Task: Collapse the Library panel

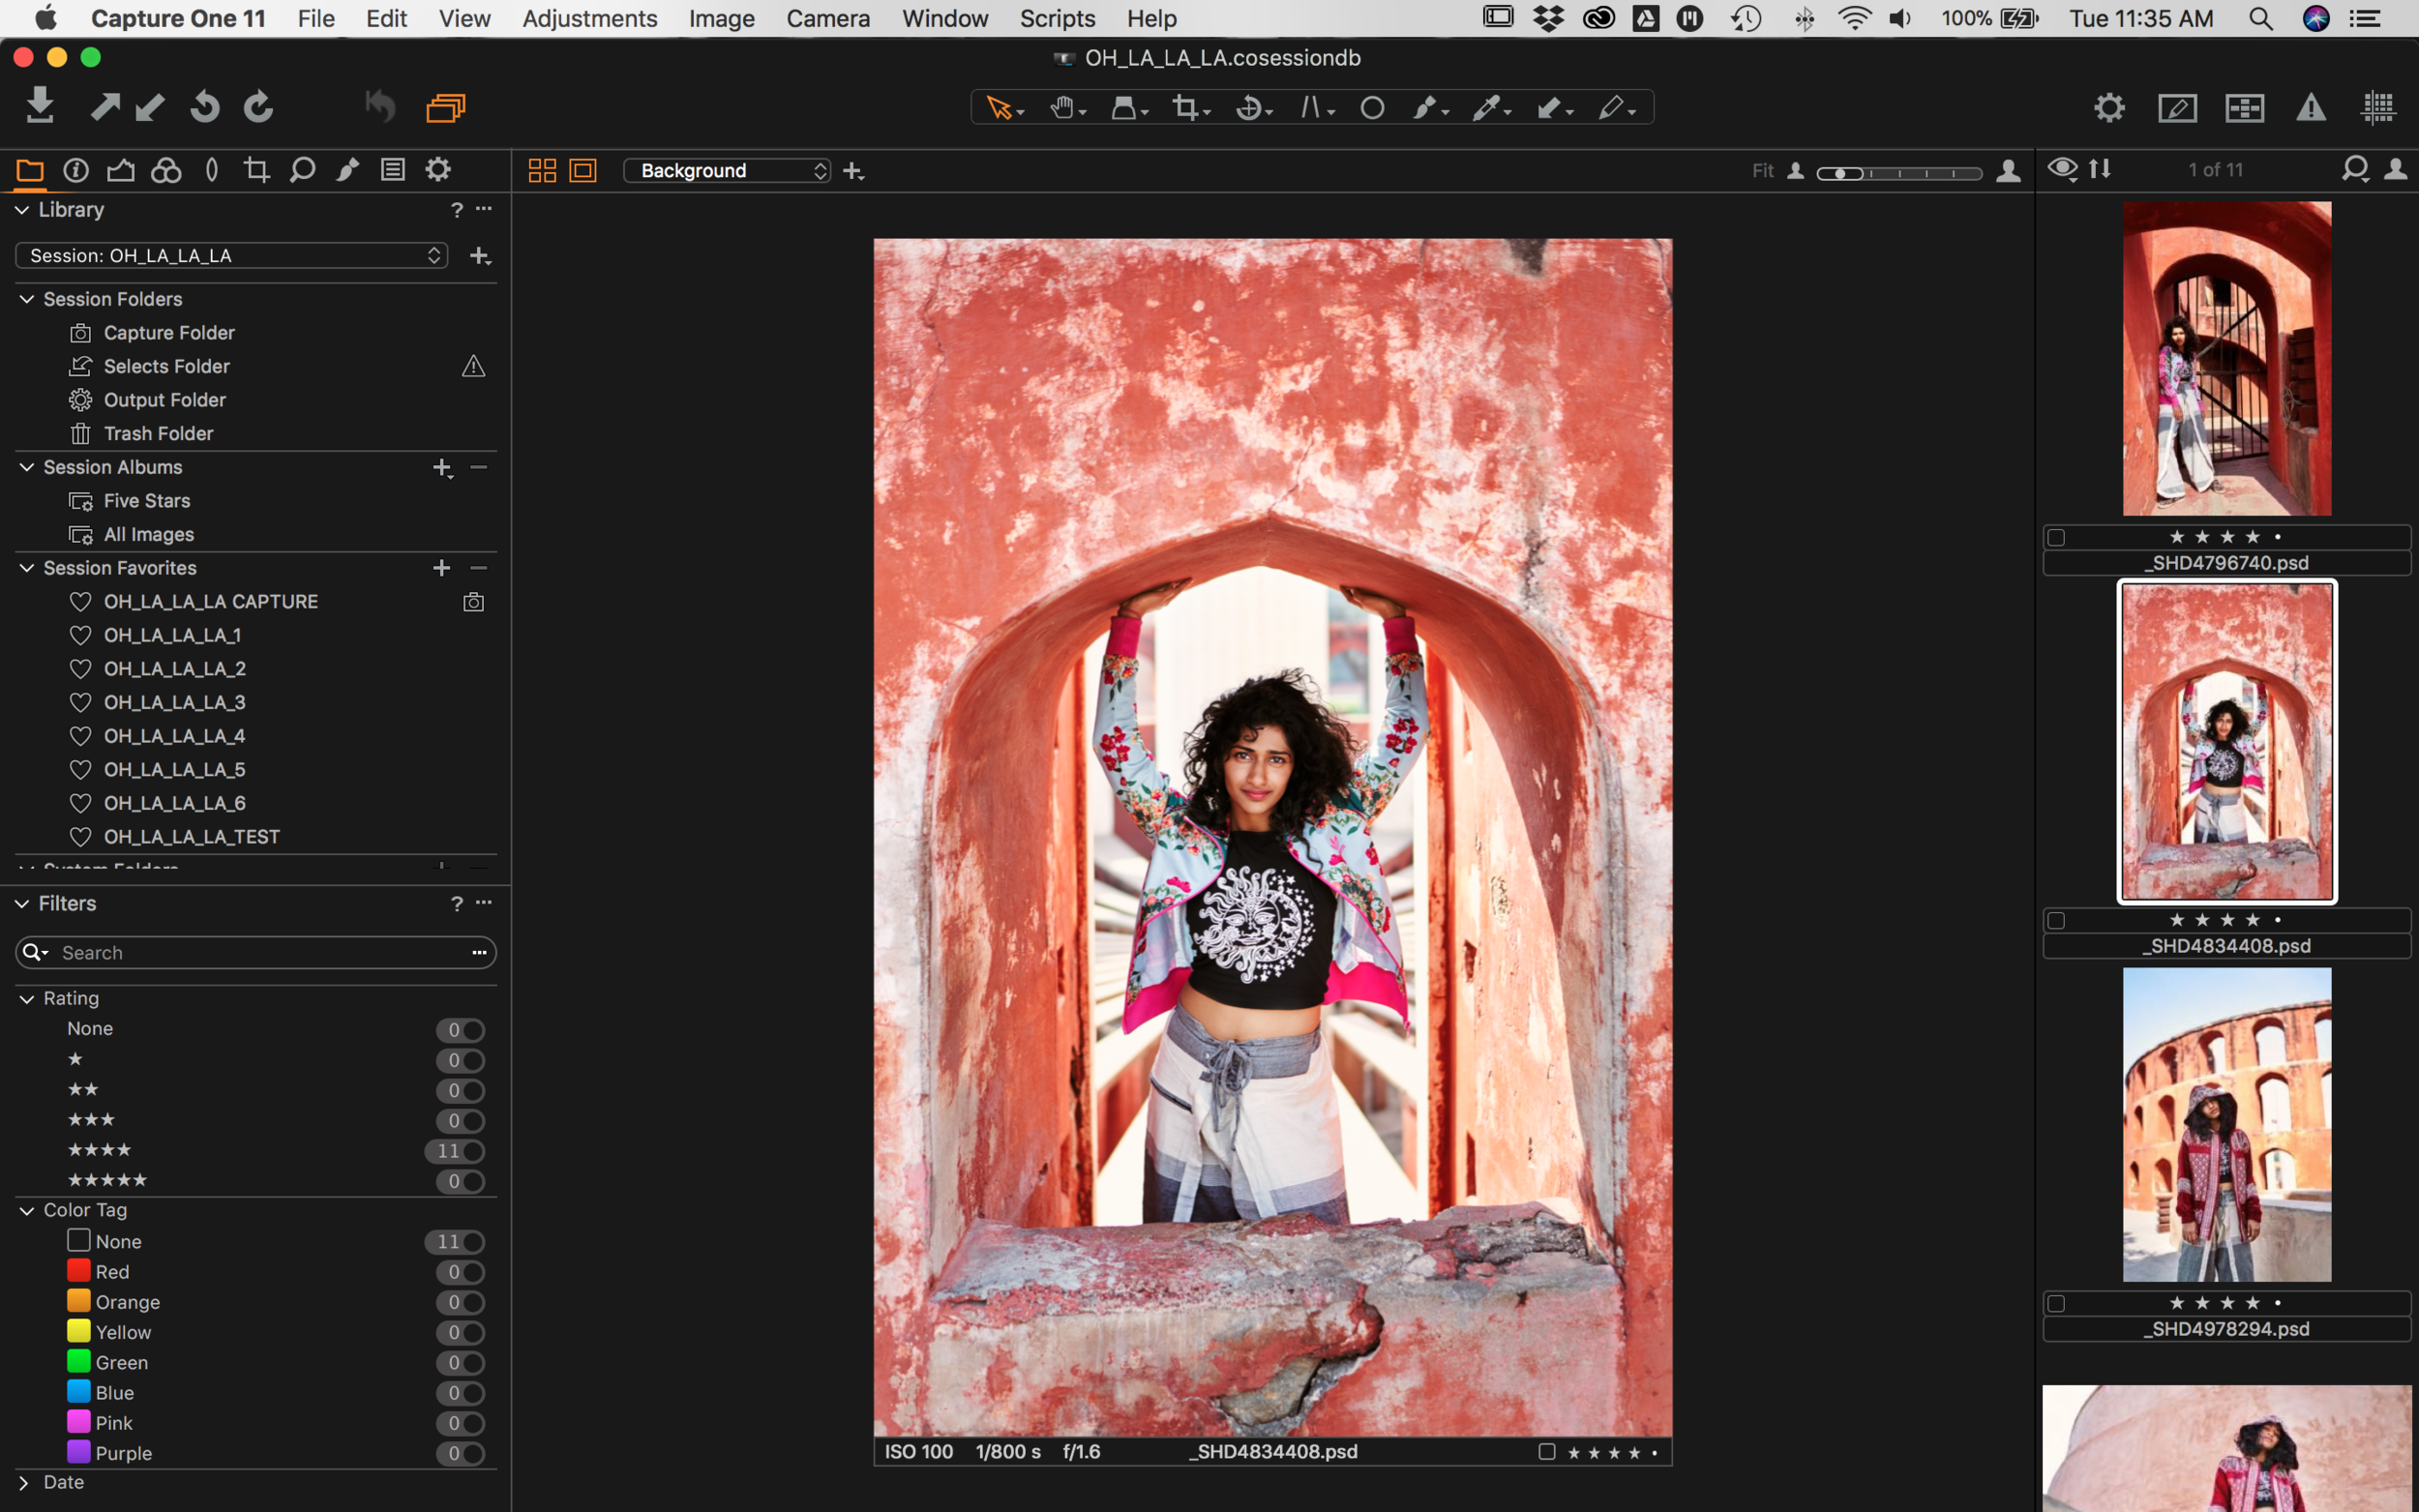Action: [22, 210]
